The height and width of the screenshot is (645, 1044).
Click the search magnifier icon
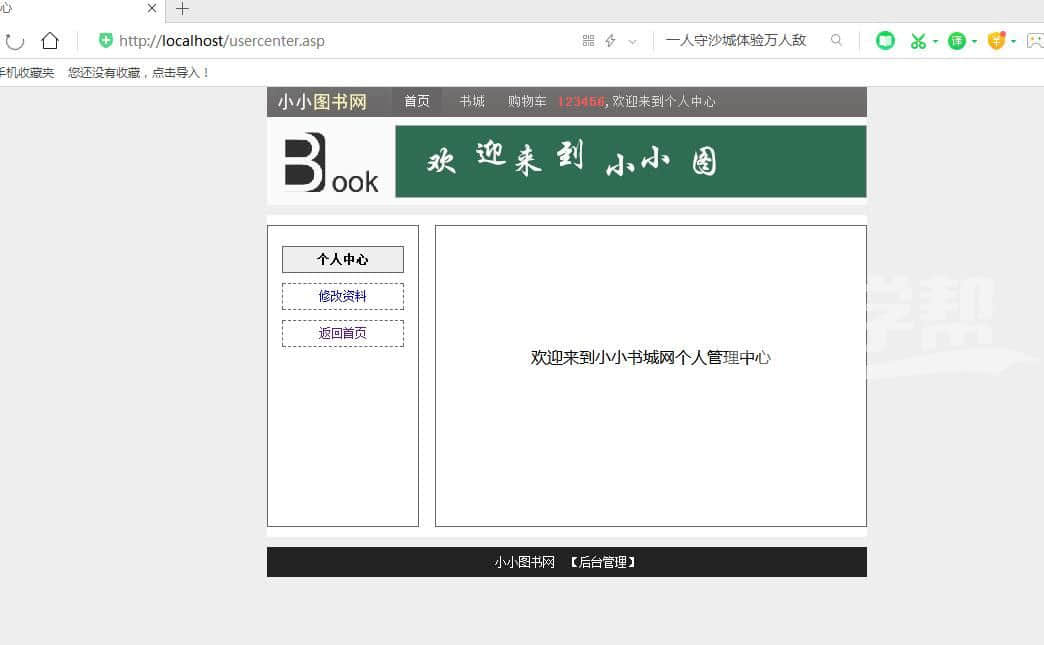click(836, 41)
